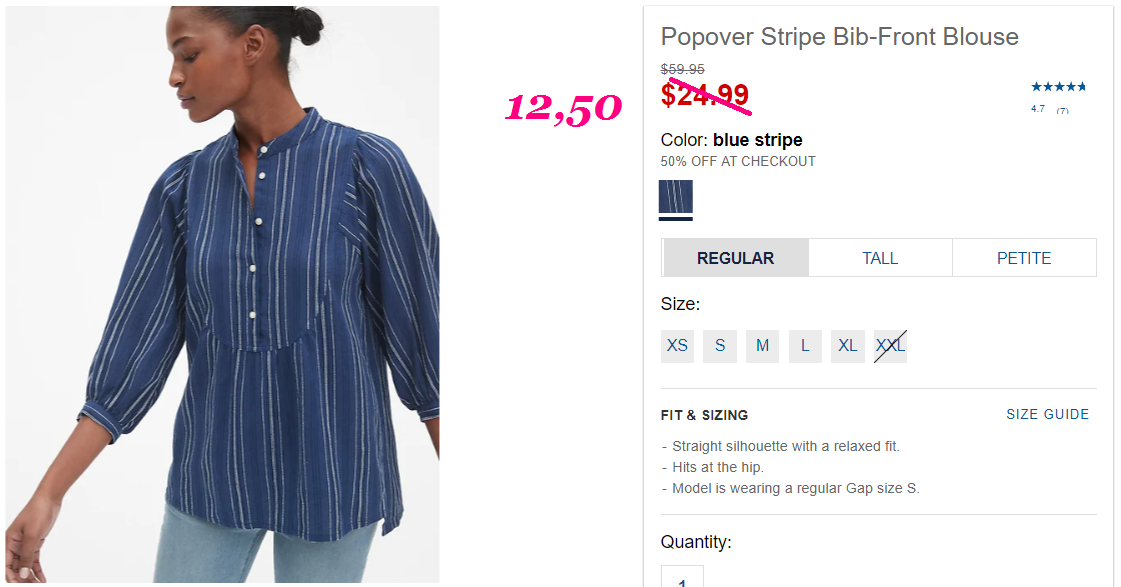The image size is (1121, 587).
Task: Switch to the TALL fit tab
Action: 880,258
